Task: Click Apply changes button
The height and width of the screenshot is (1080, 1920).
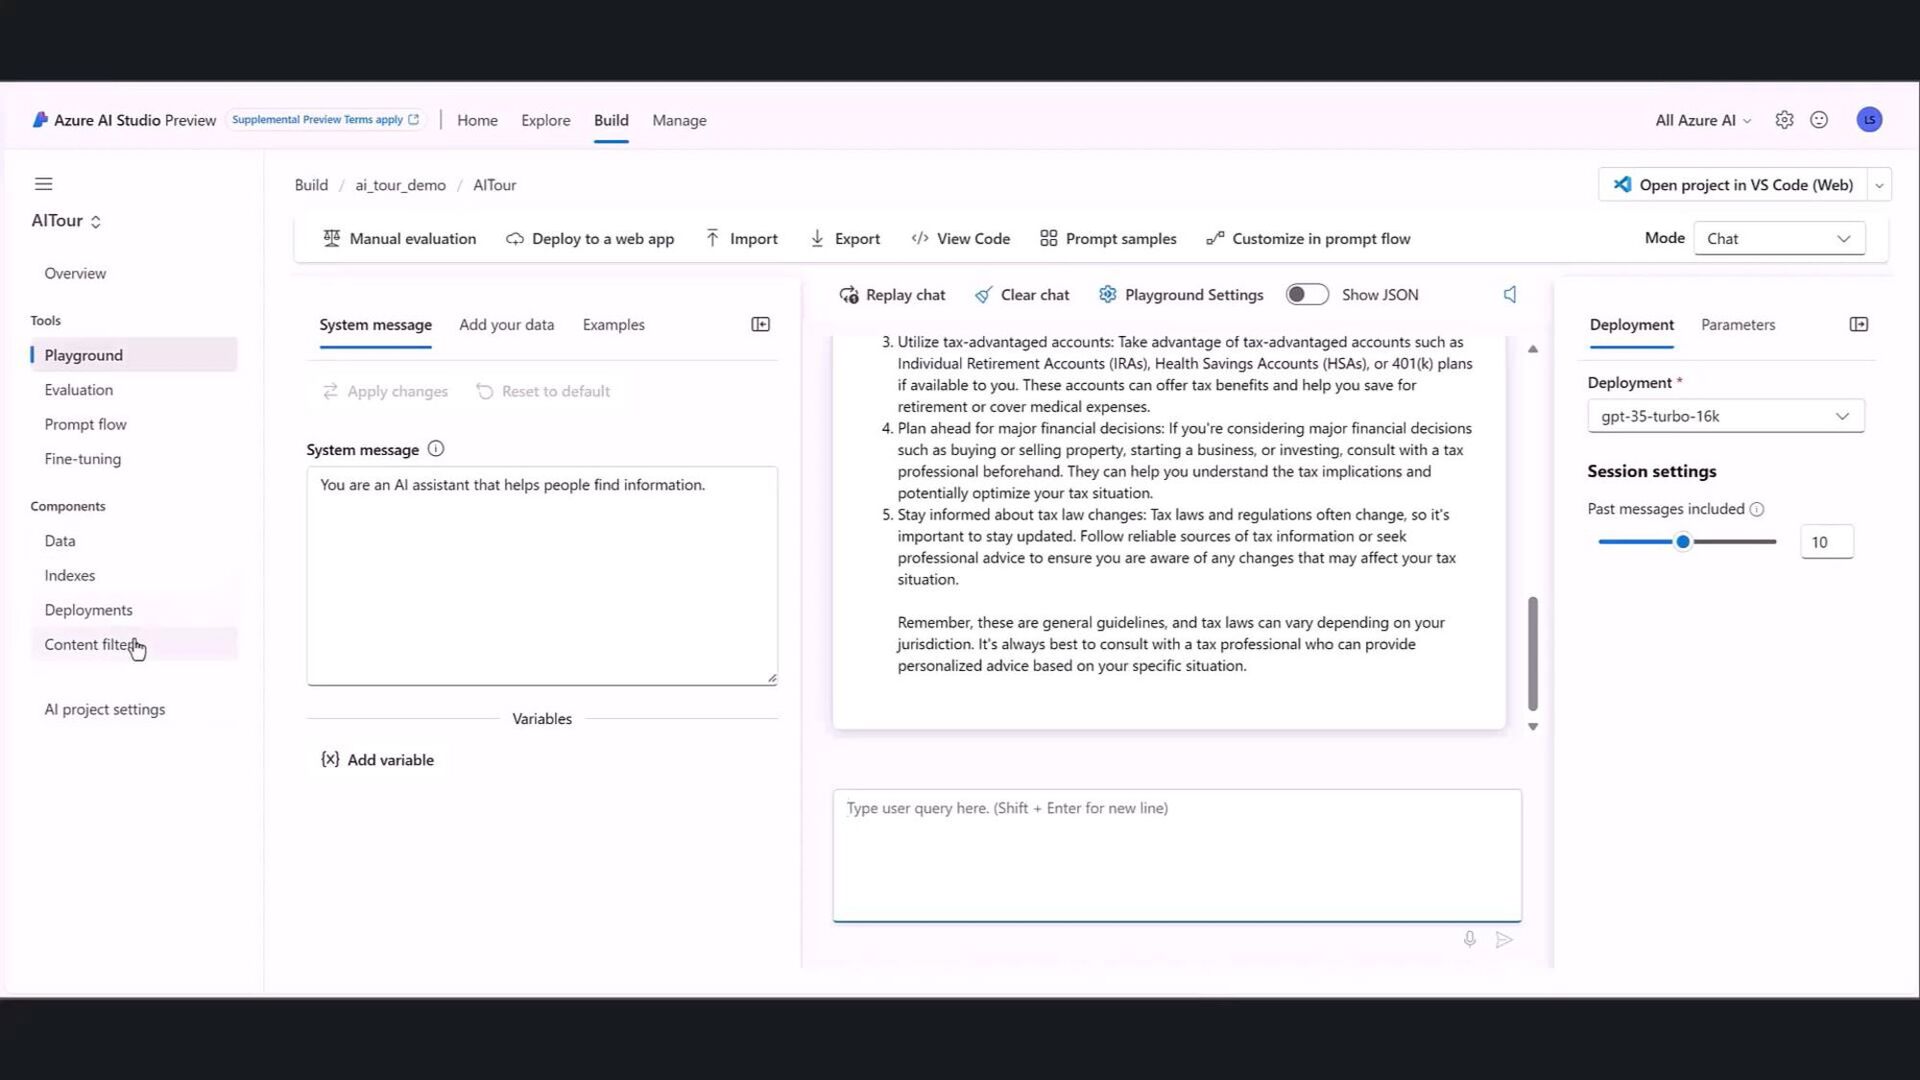Action: pyautogui.click(x=385, y=391)
